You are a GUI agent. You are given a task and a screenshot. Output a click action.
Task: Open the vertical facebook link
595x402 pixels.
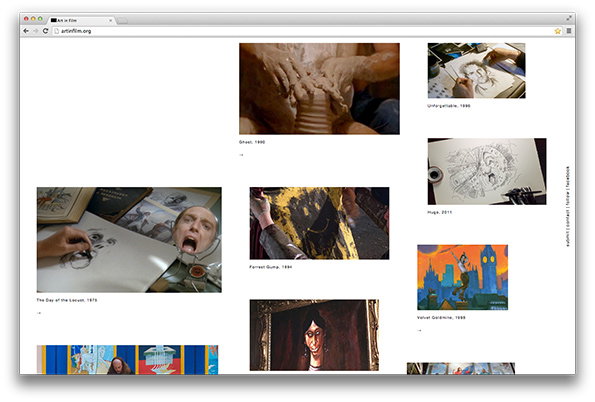[568, 177]
